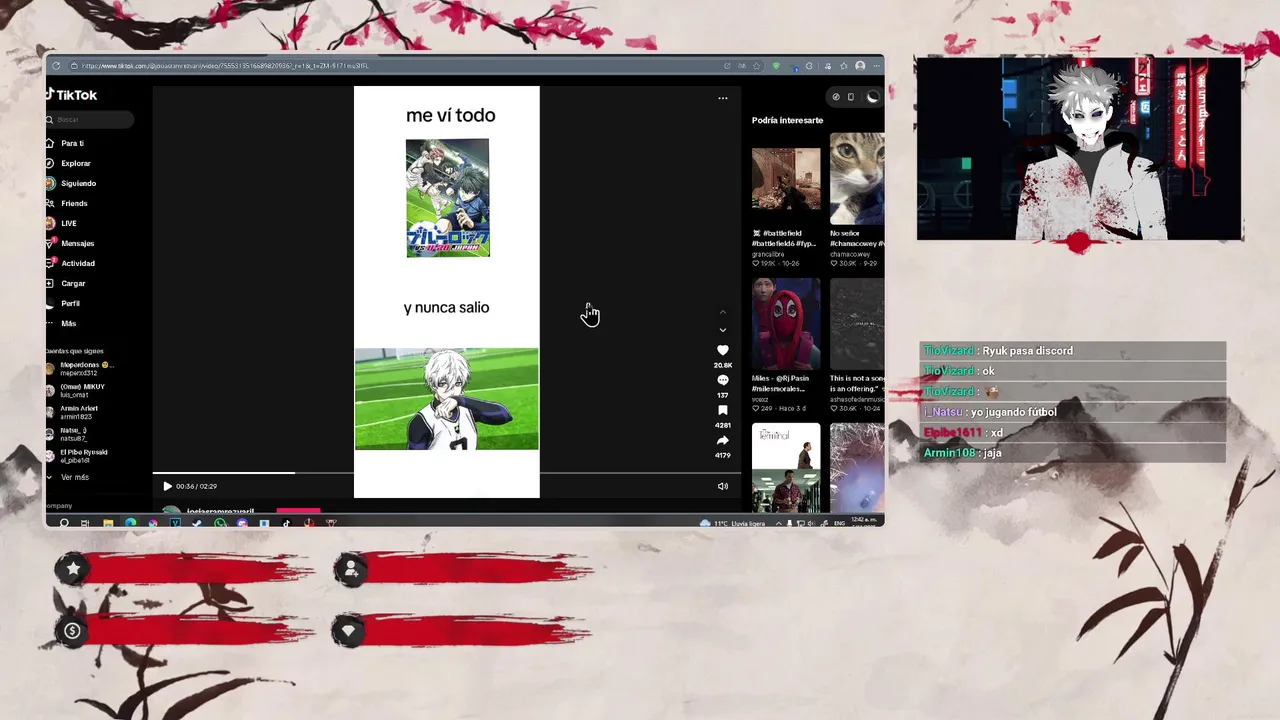Open the cat 'No señor' suggested video
Screen dimensions: 1280x720
857,179
